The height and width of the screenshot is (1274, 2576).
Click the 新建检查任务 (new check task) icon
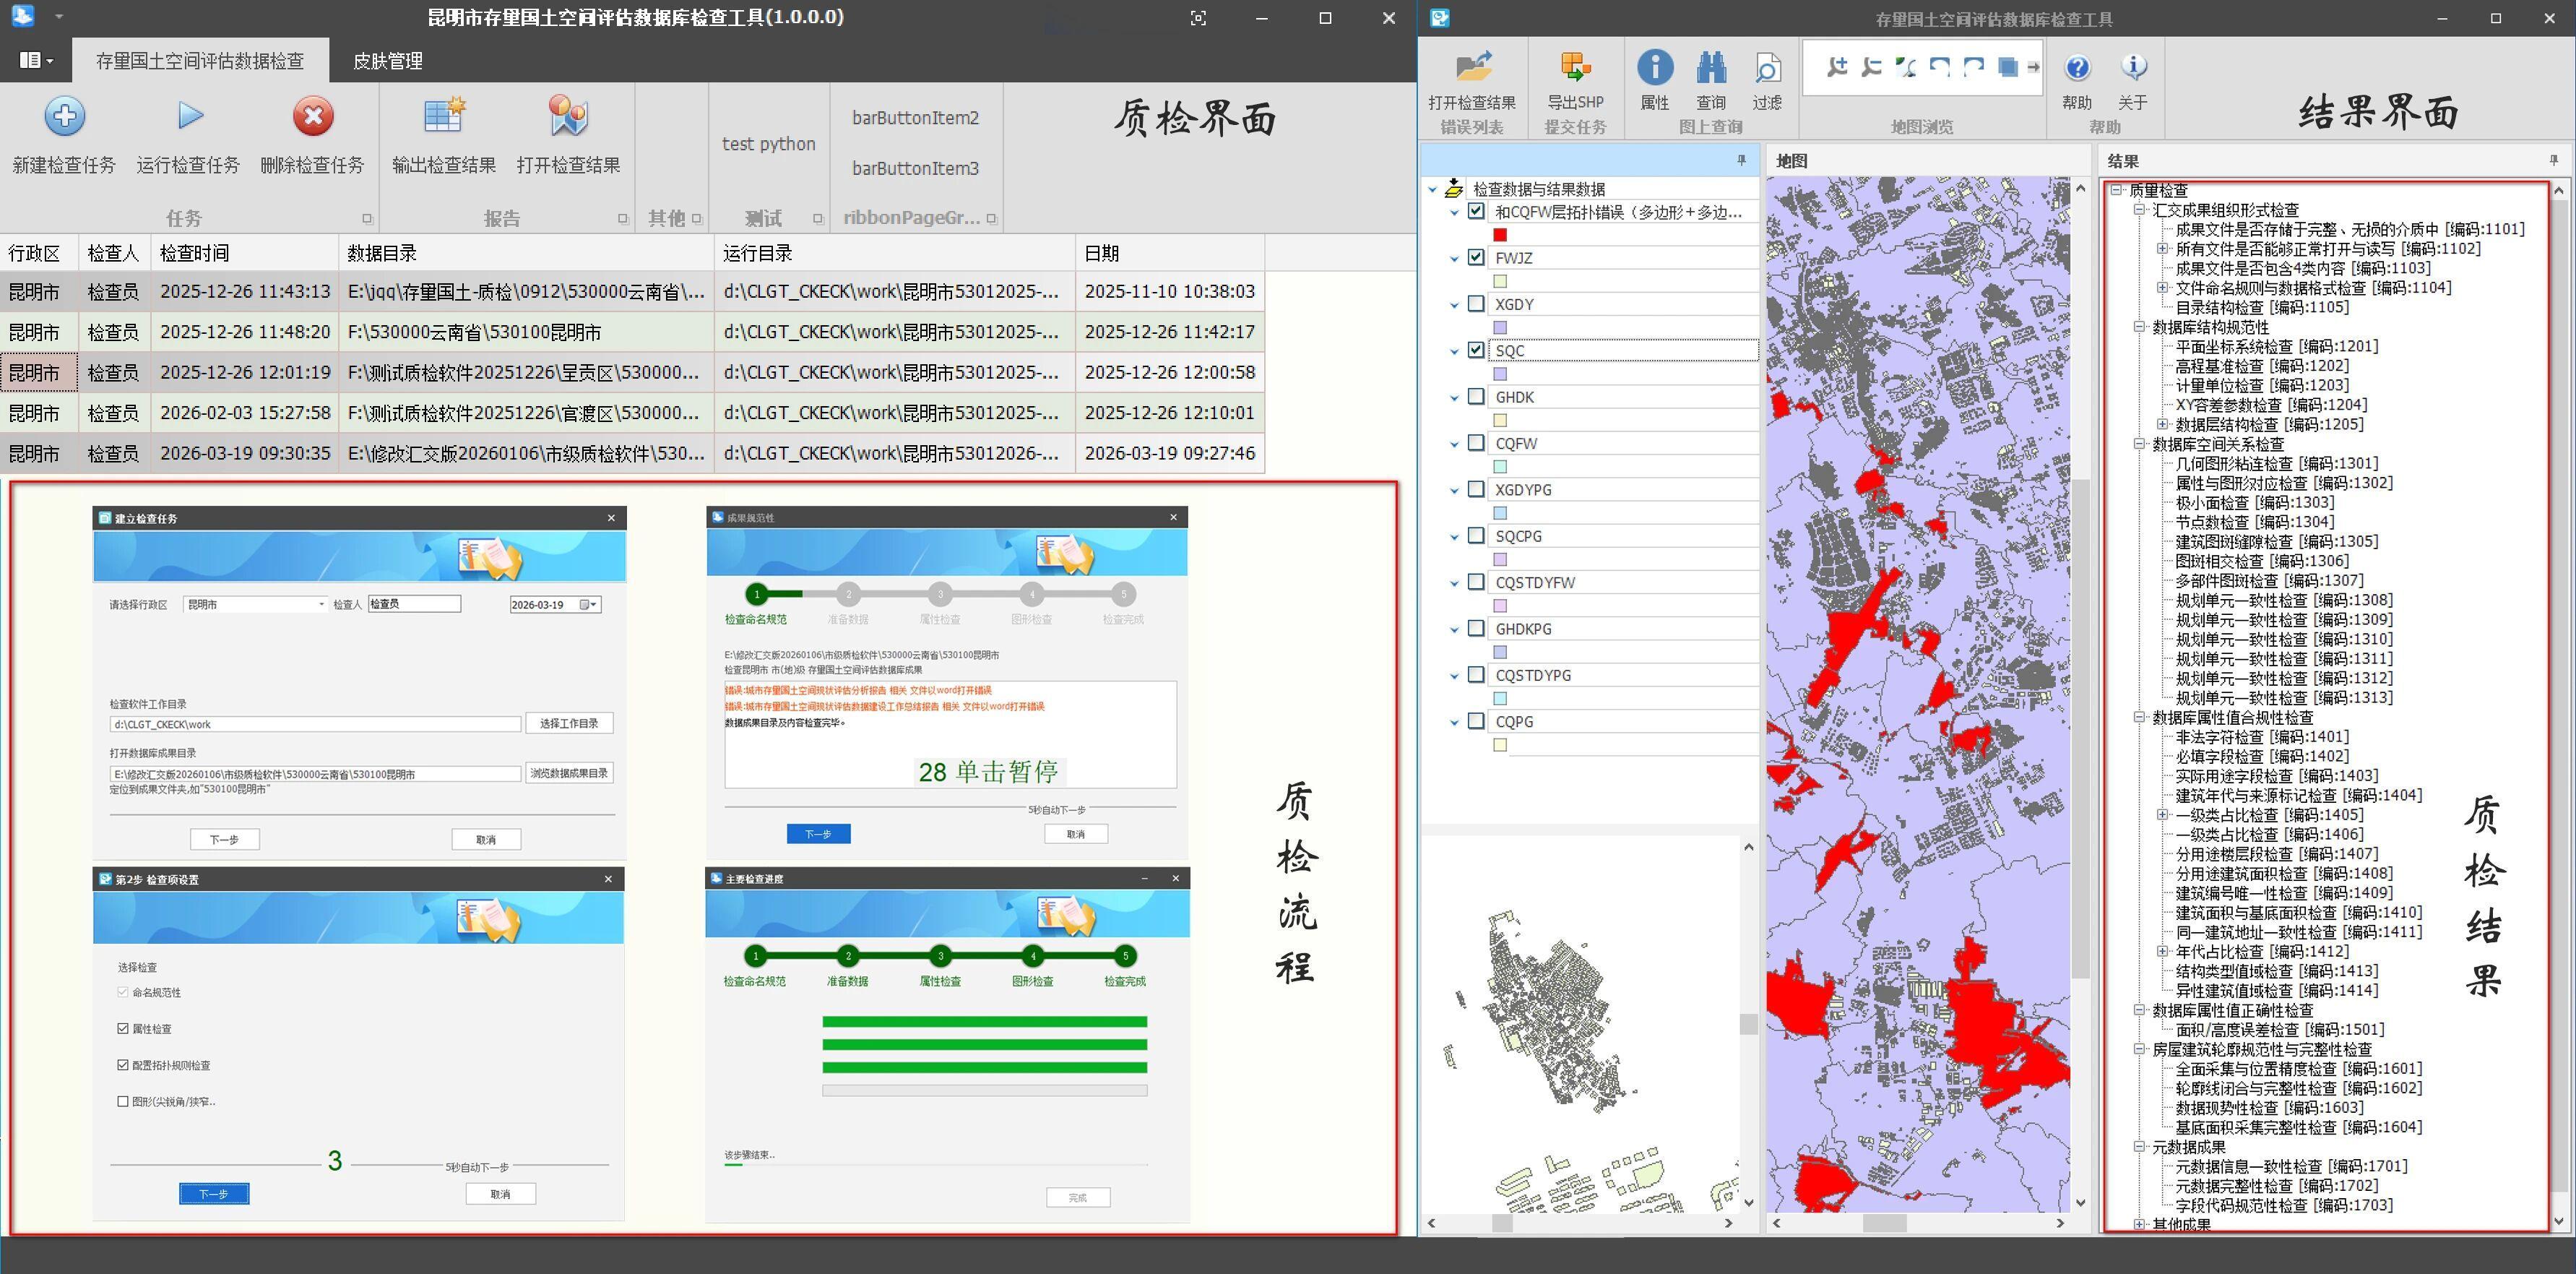coord(64,116)
